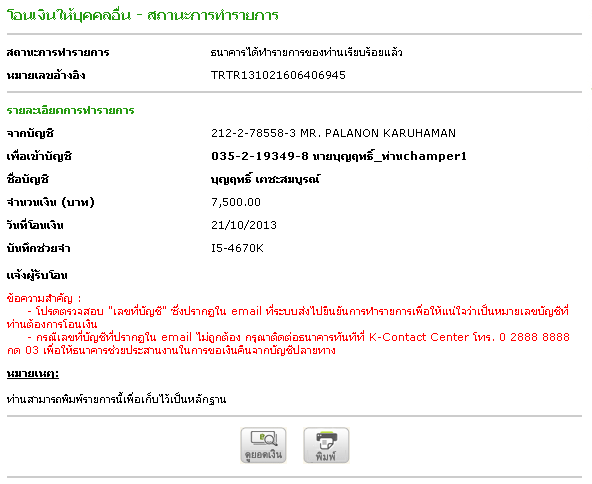The image size is (592, 484).
Task: Click the memo value I5-4670K
Action: coord(237,248)
